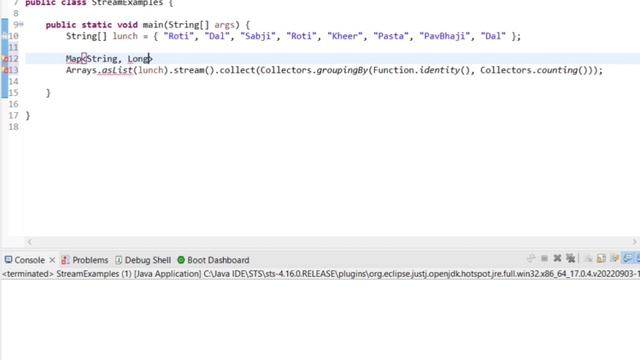Click line number 16 in the gutter
The image size is (640, 360).
(x=13, y=104)
